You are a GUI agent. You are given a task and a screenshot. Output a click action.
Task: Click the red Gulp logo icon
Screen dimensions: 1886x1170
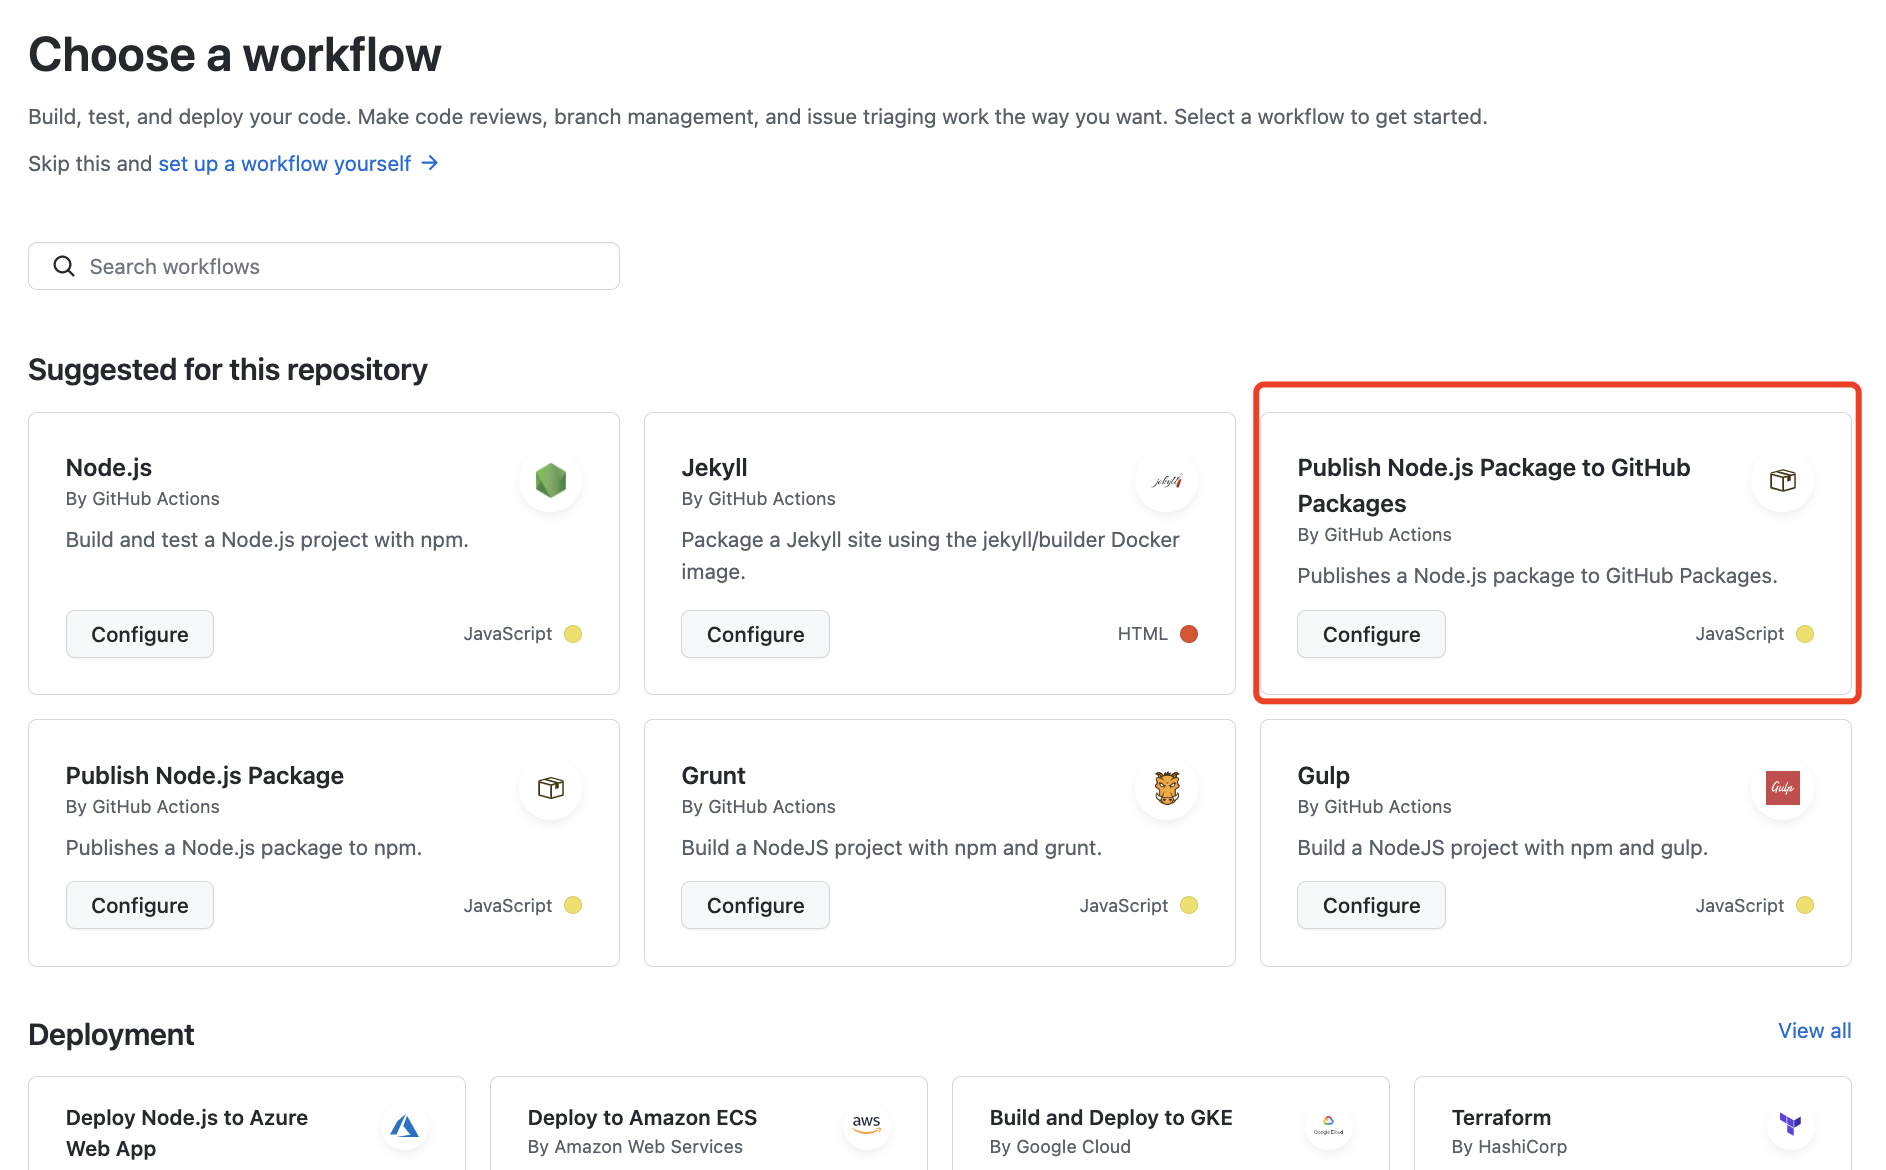(1783, 788)
